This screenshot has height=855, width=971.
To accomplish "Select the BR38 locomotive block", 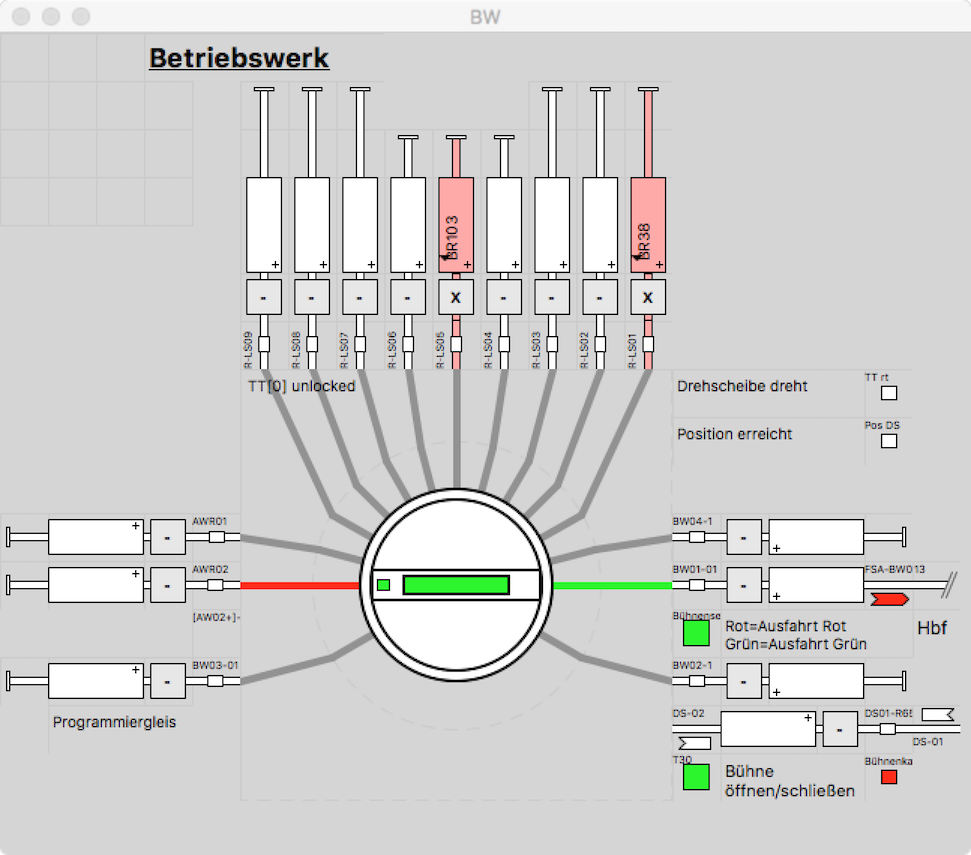I will (x=648, y=224).
